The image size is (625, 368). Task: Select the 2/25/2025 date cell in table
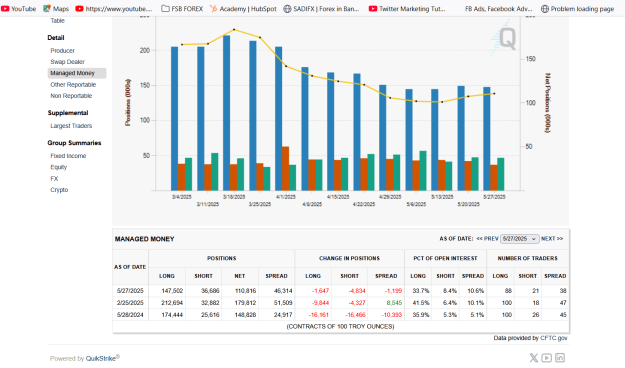point(130,303)
